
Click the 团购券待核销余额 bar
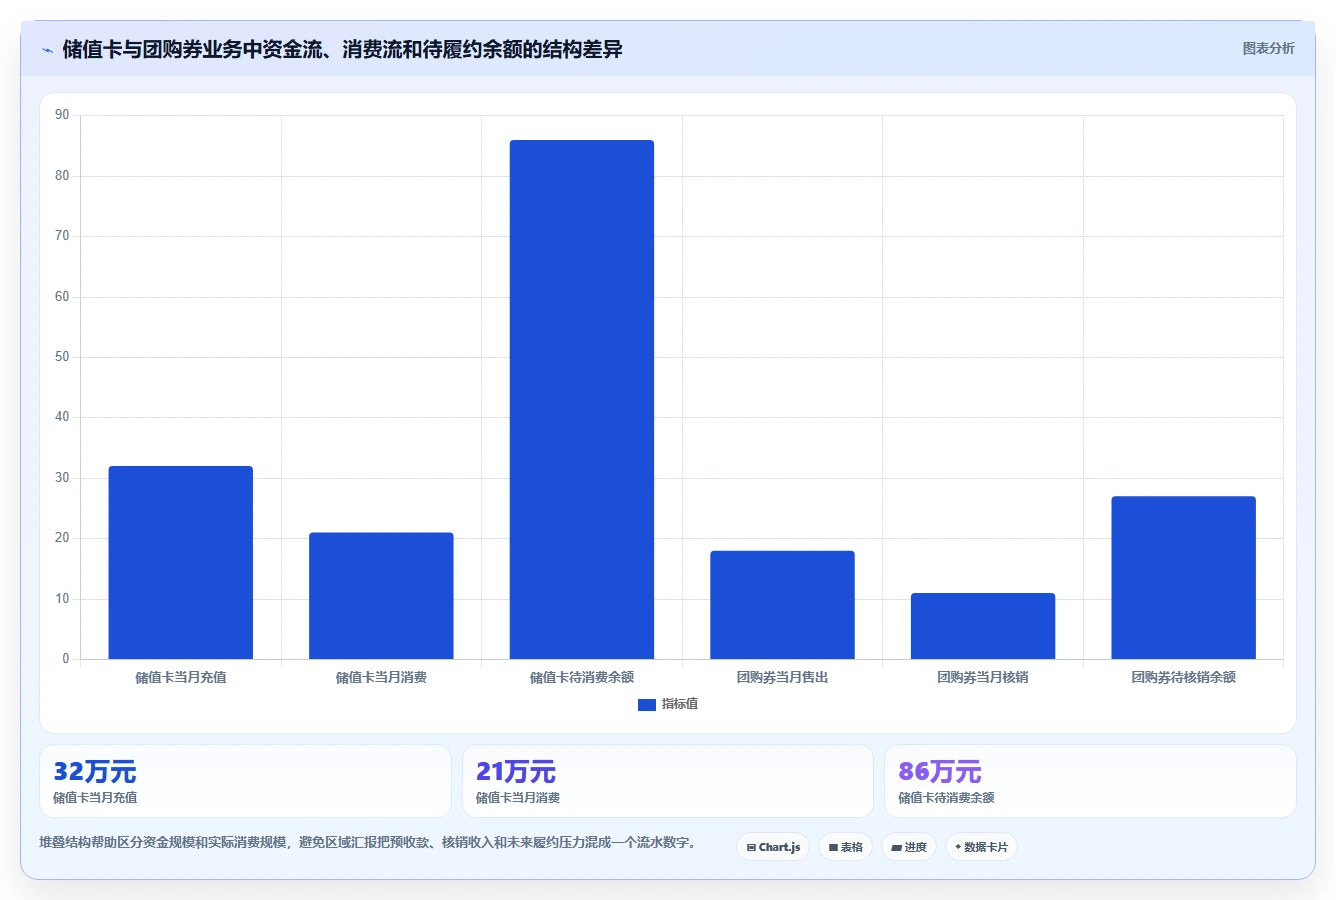click(1183, 578)
